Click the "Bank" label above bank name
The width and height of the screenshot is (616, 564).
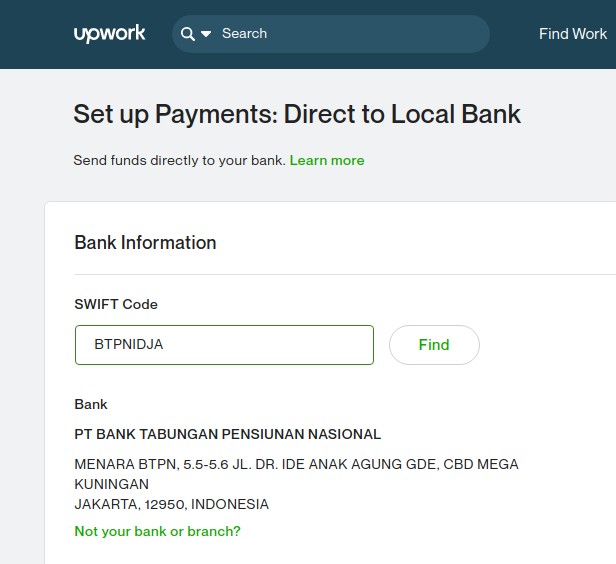91,404
